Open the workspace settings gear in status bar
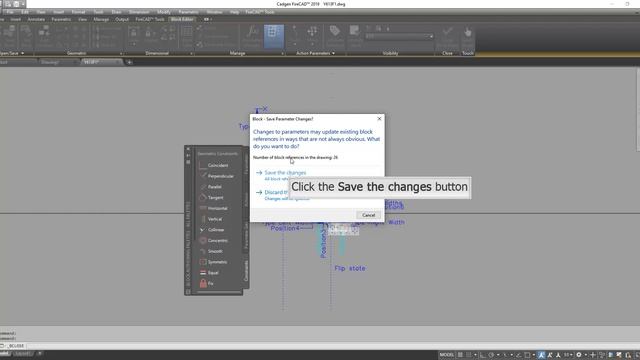Viewport: 640px width, 360px height. [579, 355]
